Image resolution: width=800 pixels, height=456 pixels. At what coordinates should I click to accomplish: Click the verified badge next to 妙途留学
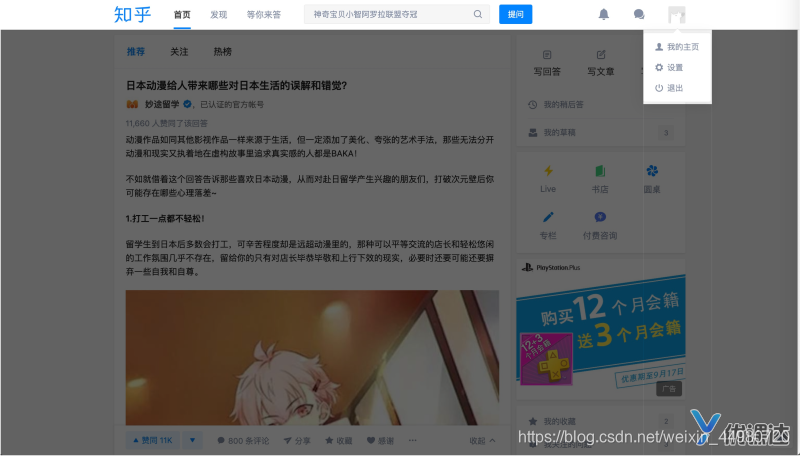[x=187, y=104]
